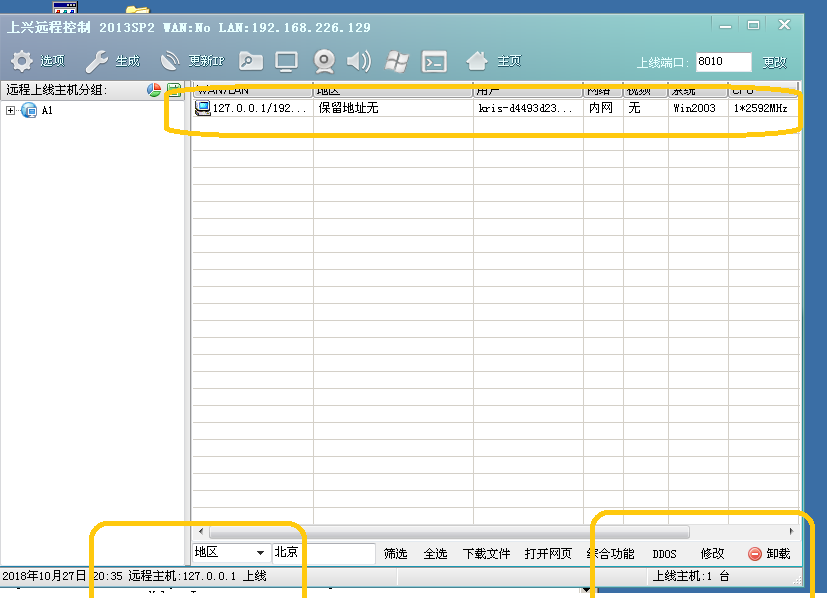
Task: Click the 打开网页 button
Action: click(548, 554)
